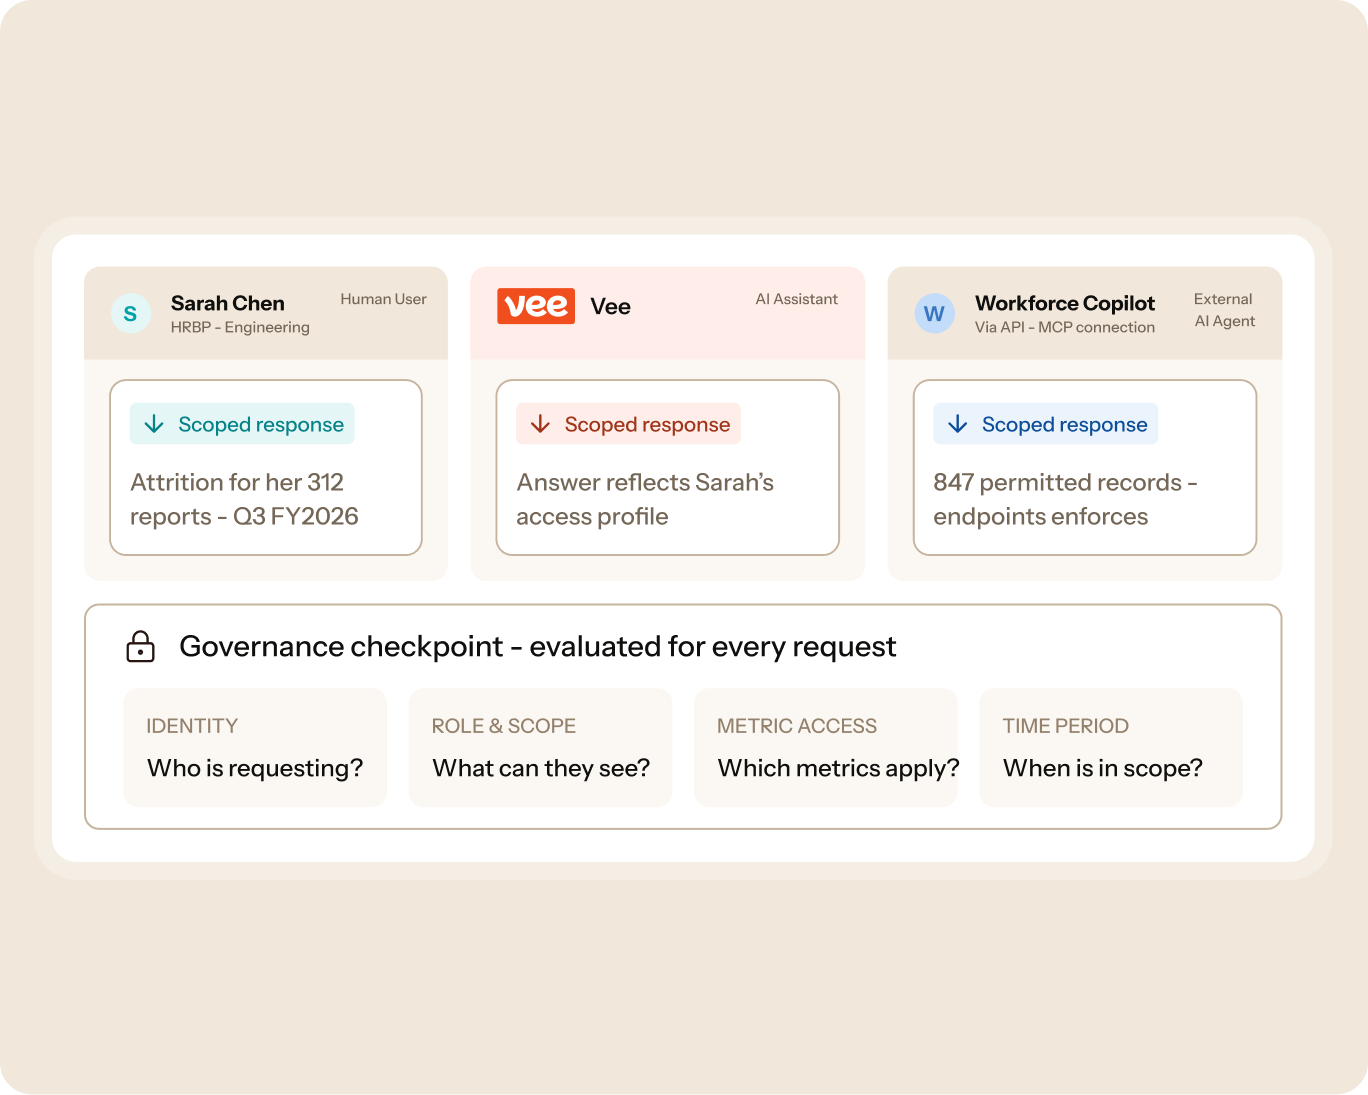The image size is (1368, 1095).
Task: Click When is in scope? question
Action: [1103, 768]
